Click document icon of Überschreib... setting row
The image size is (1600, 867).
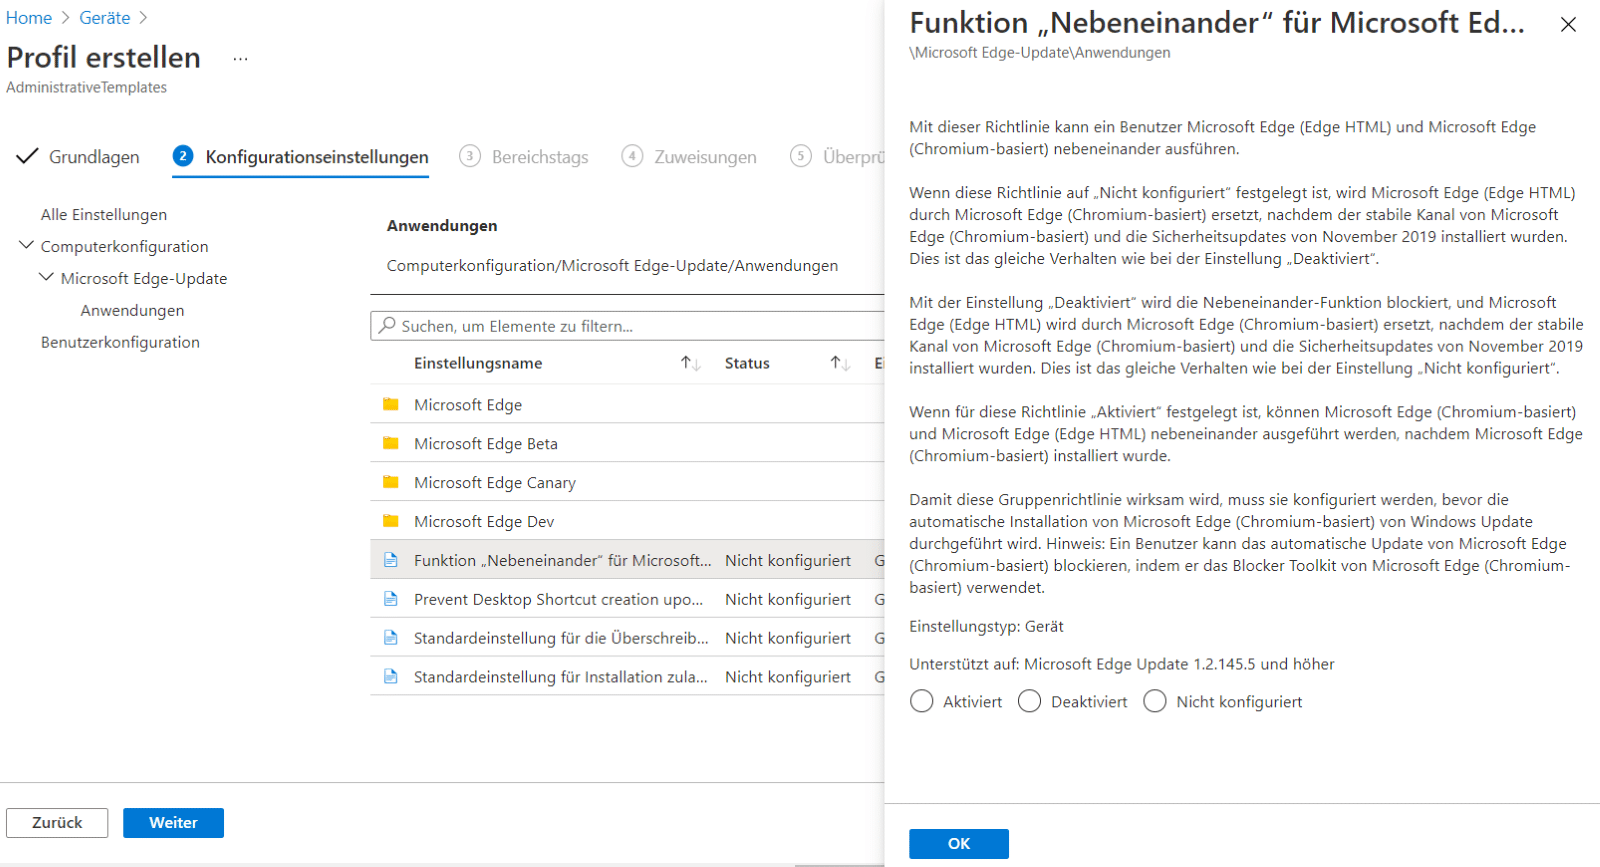[x=391, y=638]
